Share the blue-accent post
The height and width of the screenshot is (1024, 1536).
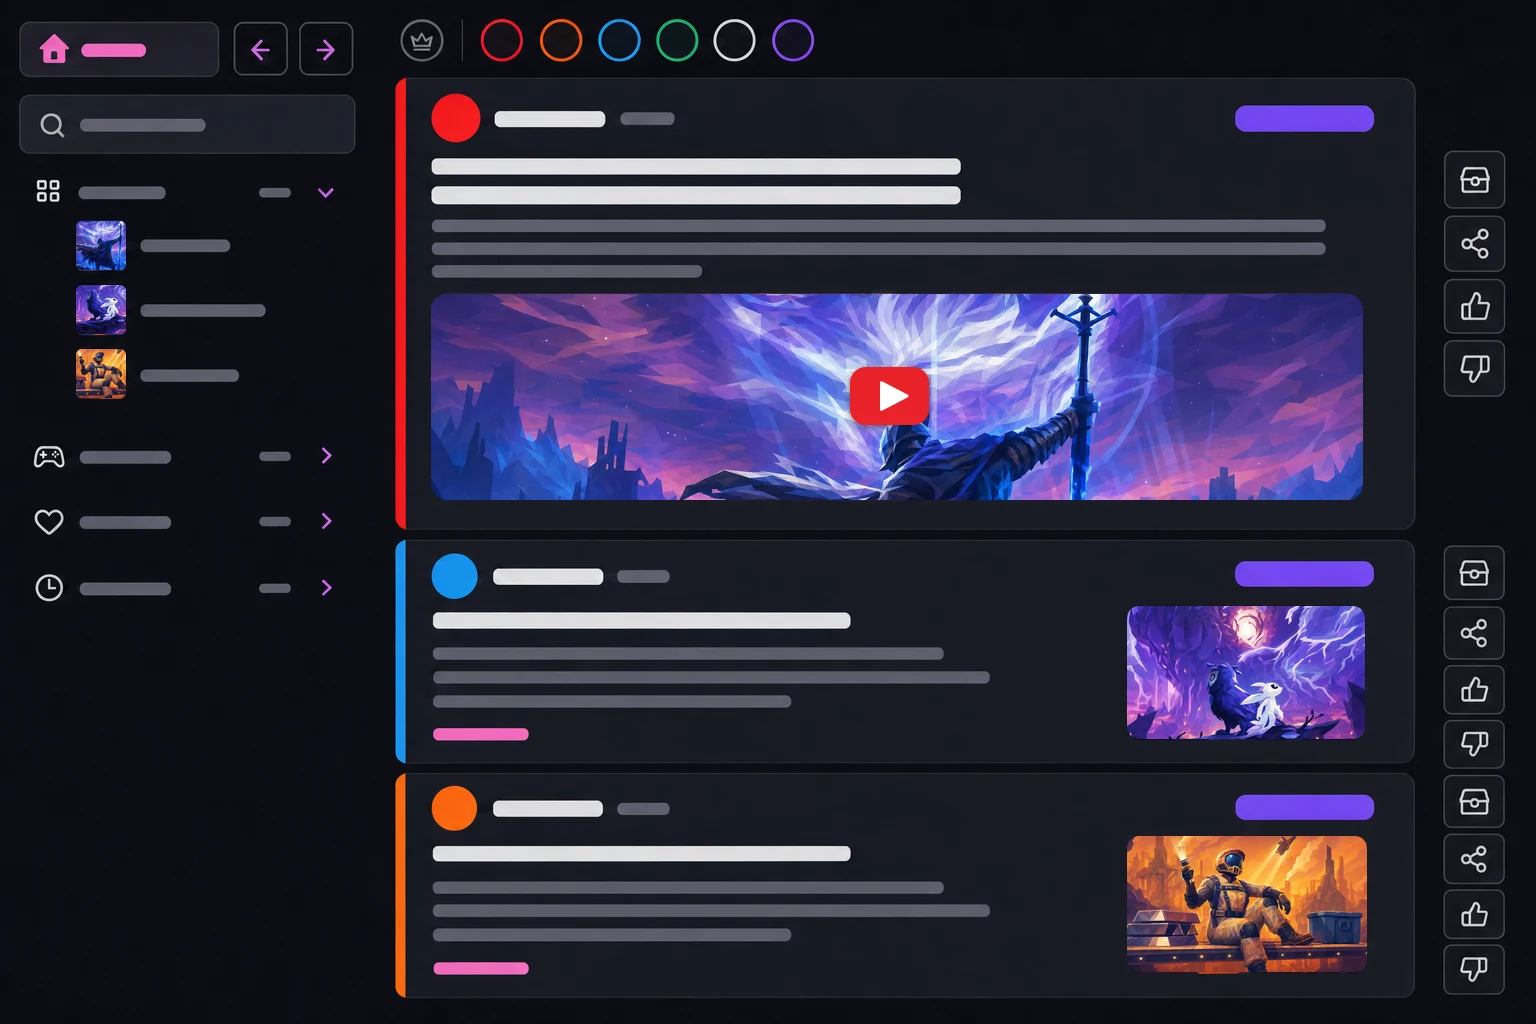1475,633
